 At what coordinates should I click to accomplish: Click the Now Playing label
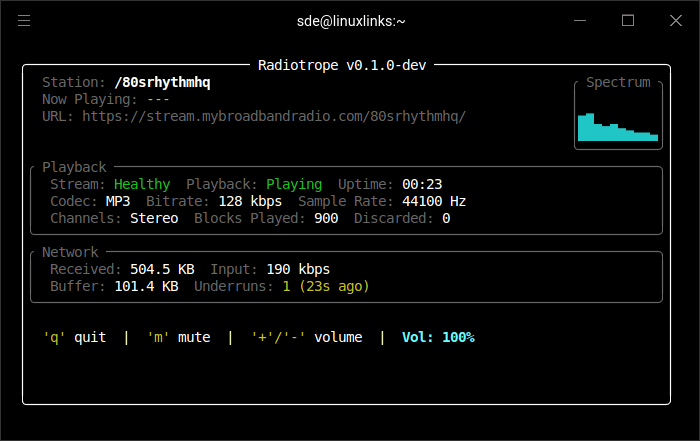pyautogui.click(x=89, y=100)
